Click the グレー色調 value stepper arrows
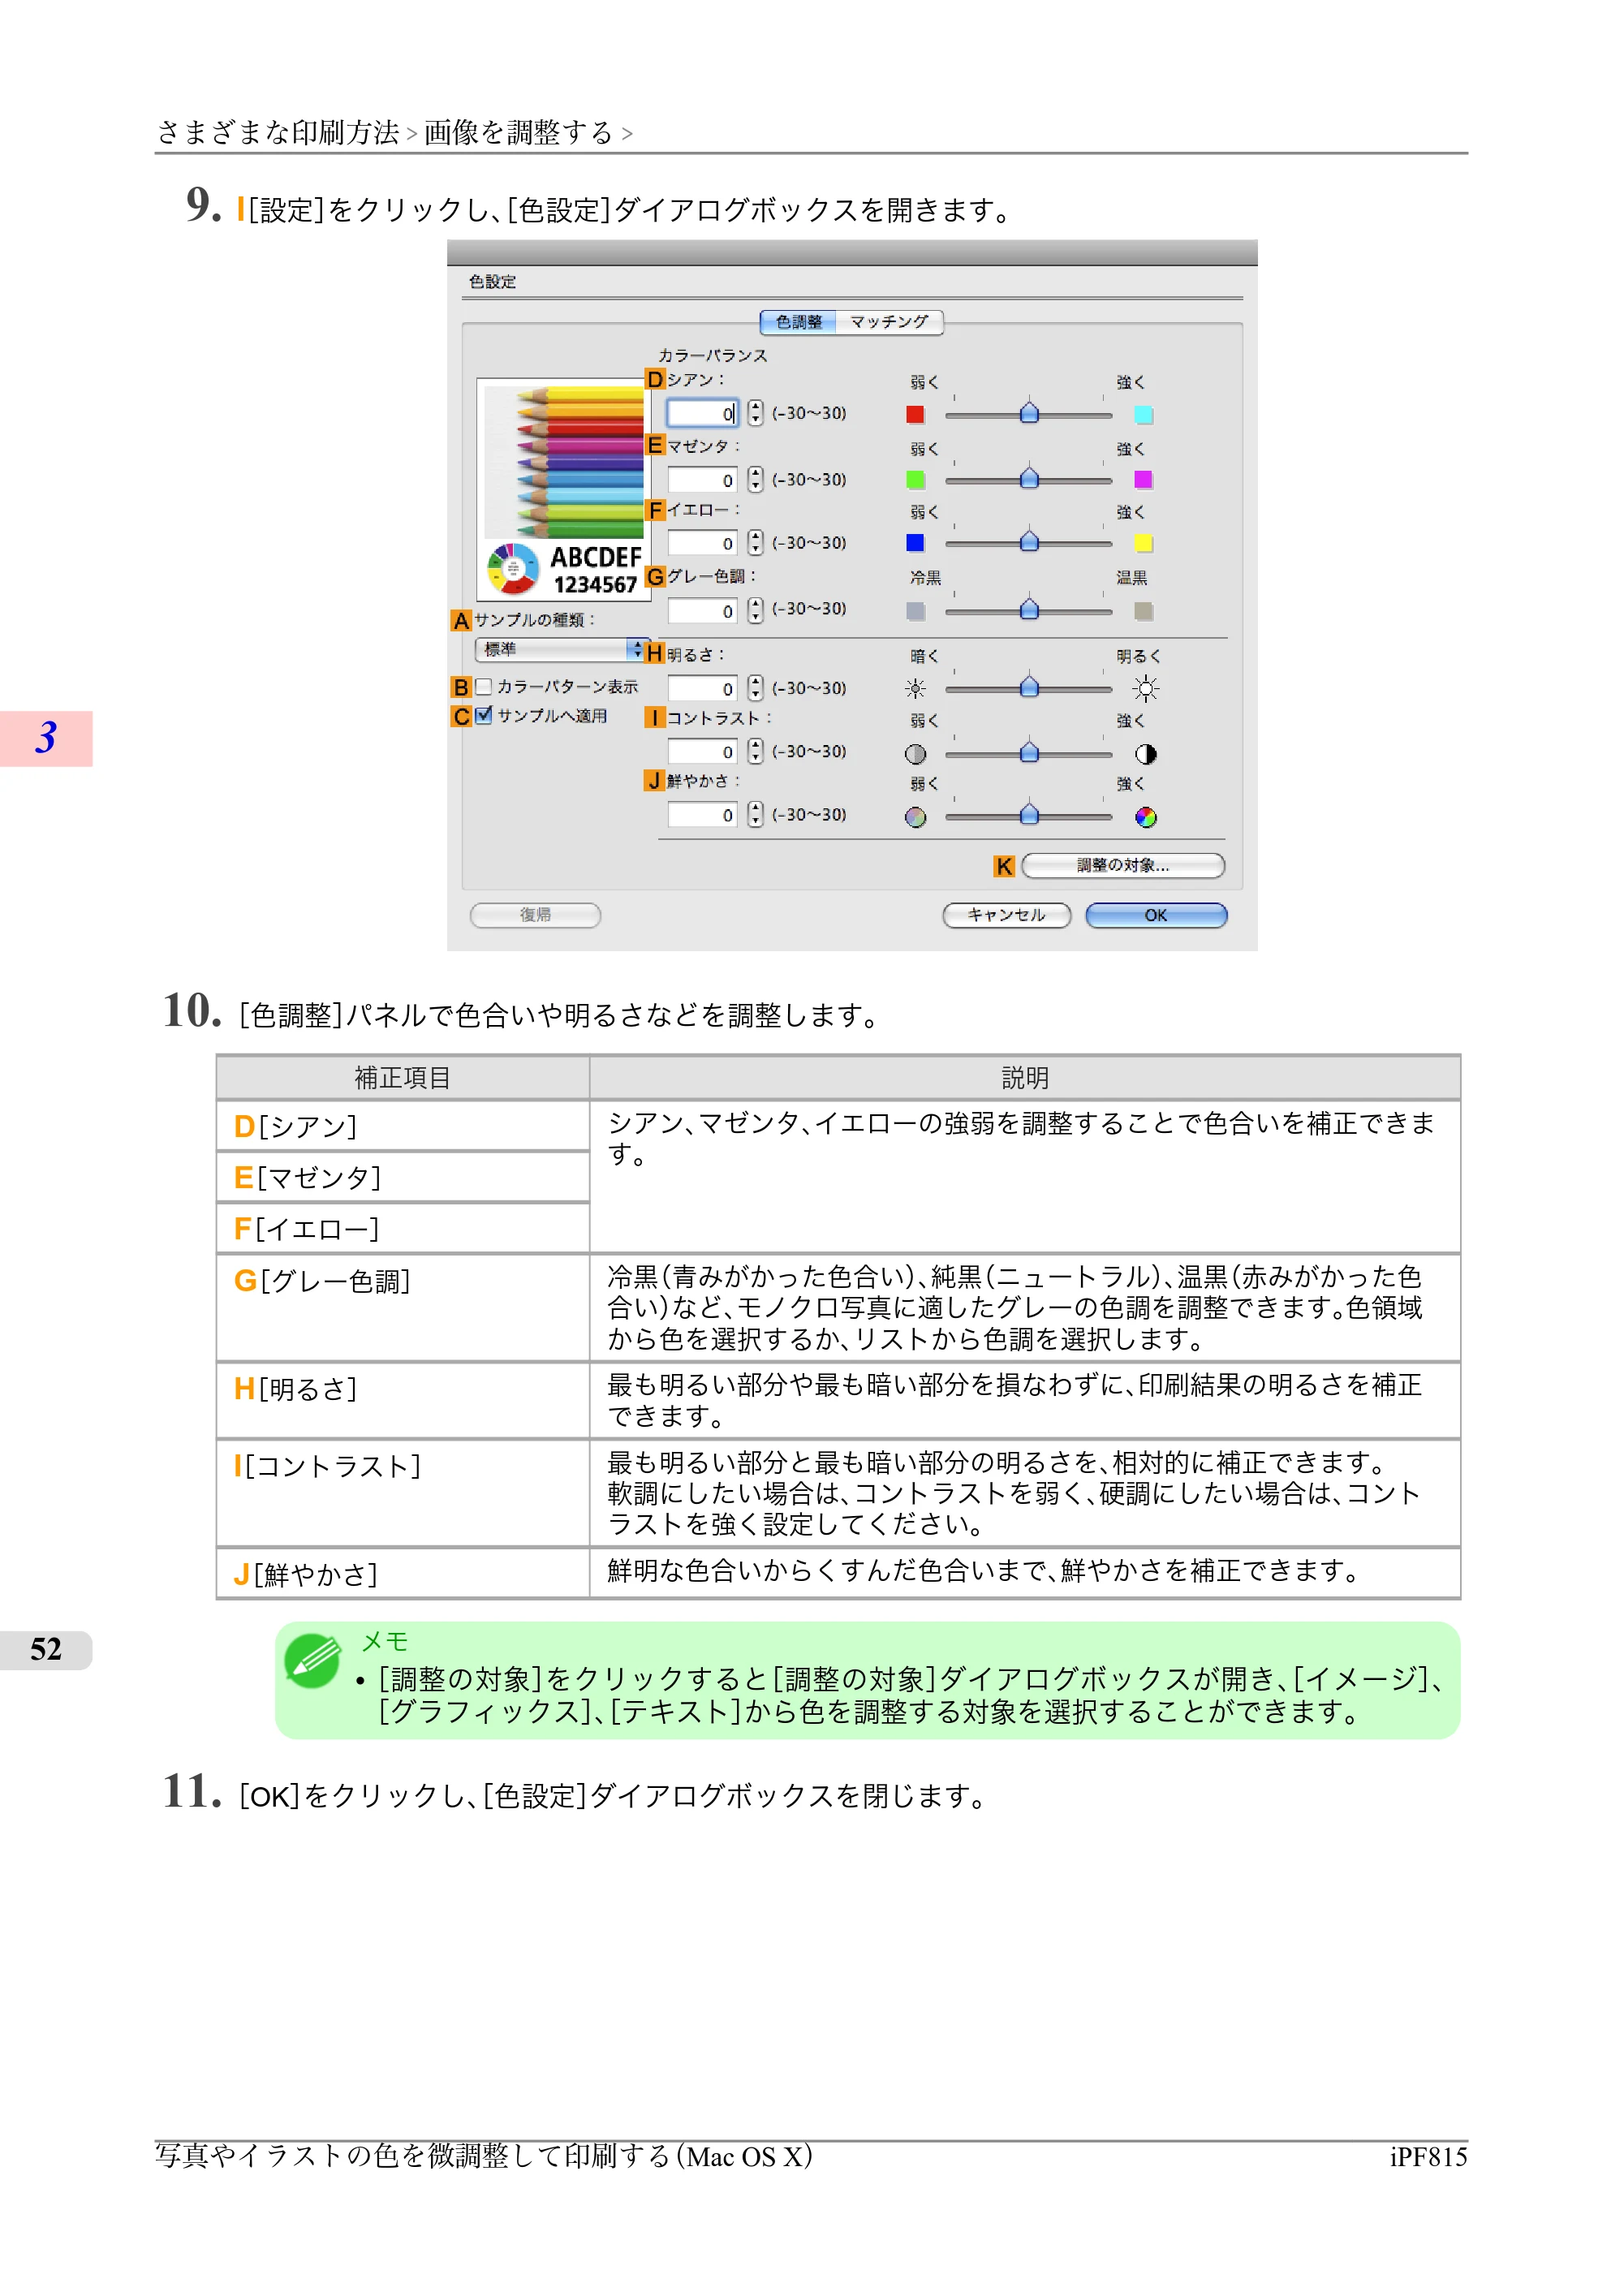 [x=755, y=610]
